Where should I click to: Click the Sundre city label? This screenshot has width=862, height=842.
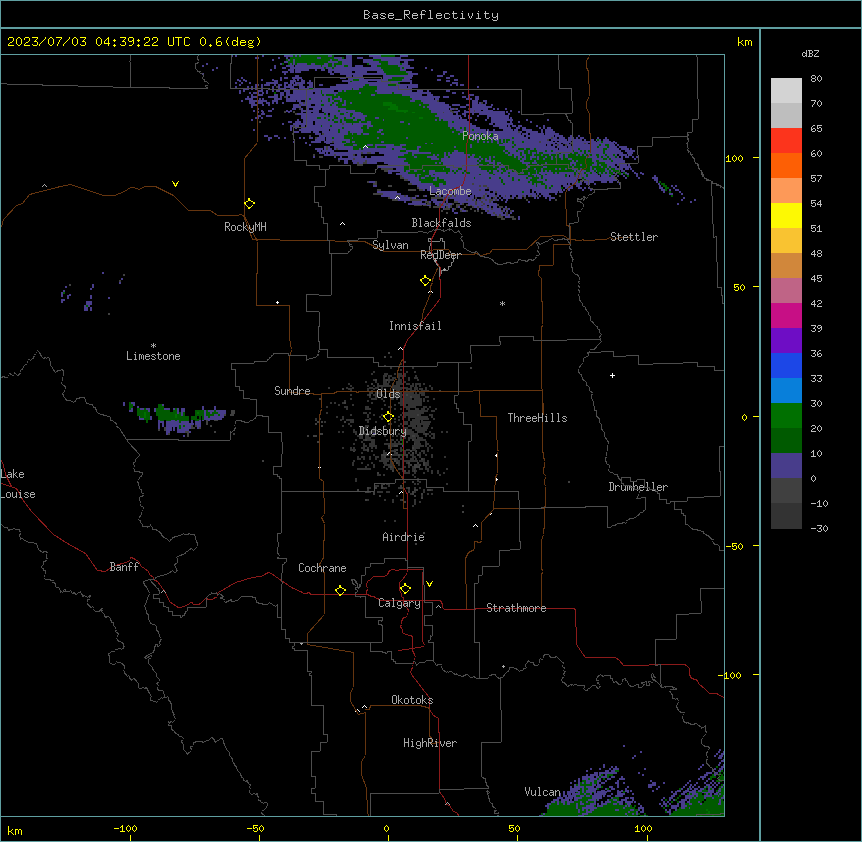pyautogui.click(x=292, y=391)
